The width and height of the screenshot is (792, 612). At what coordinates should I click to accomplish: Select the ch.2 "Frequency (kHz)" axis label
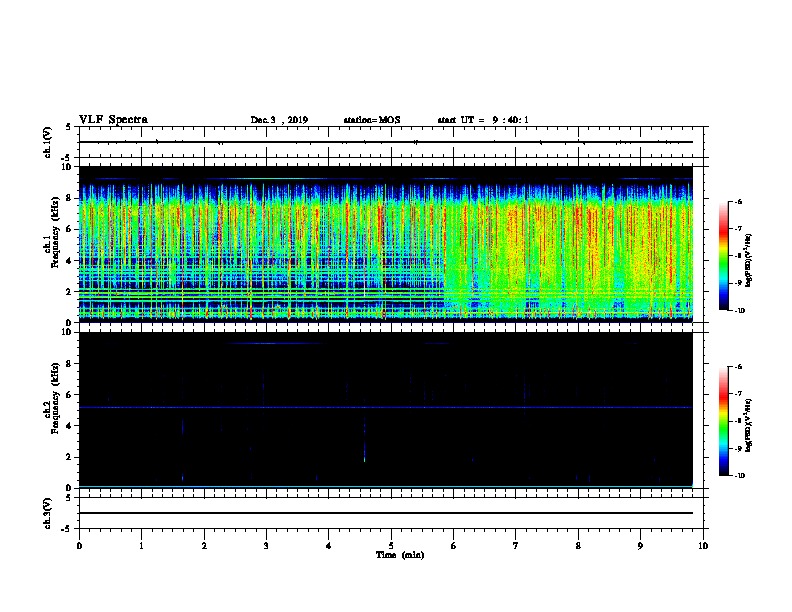55,398
